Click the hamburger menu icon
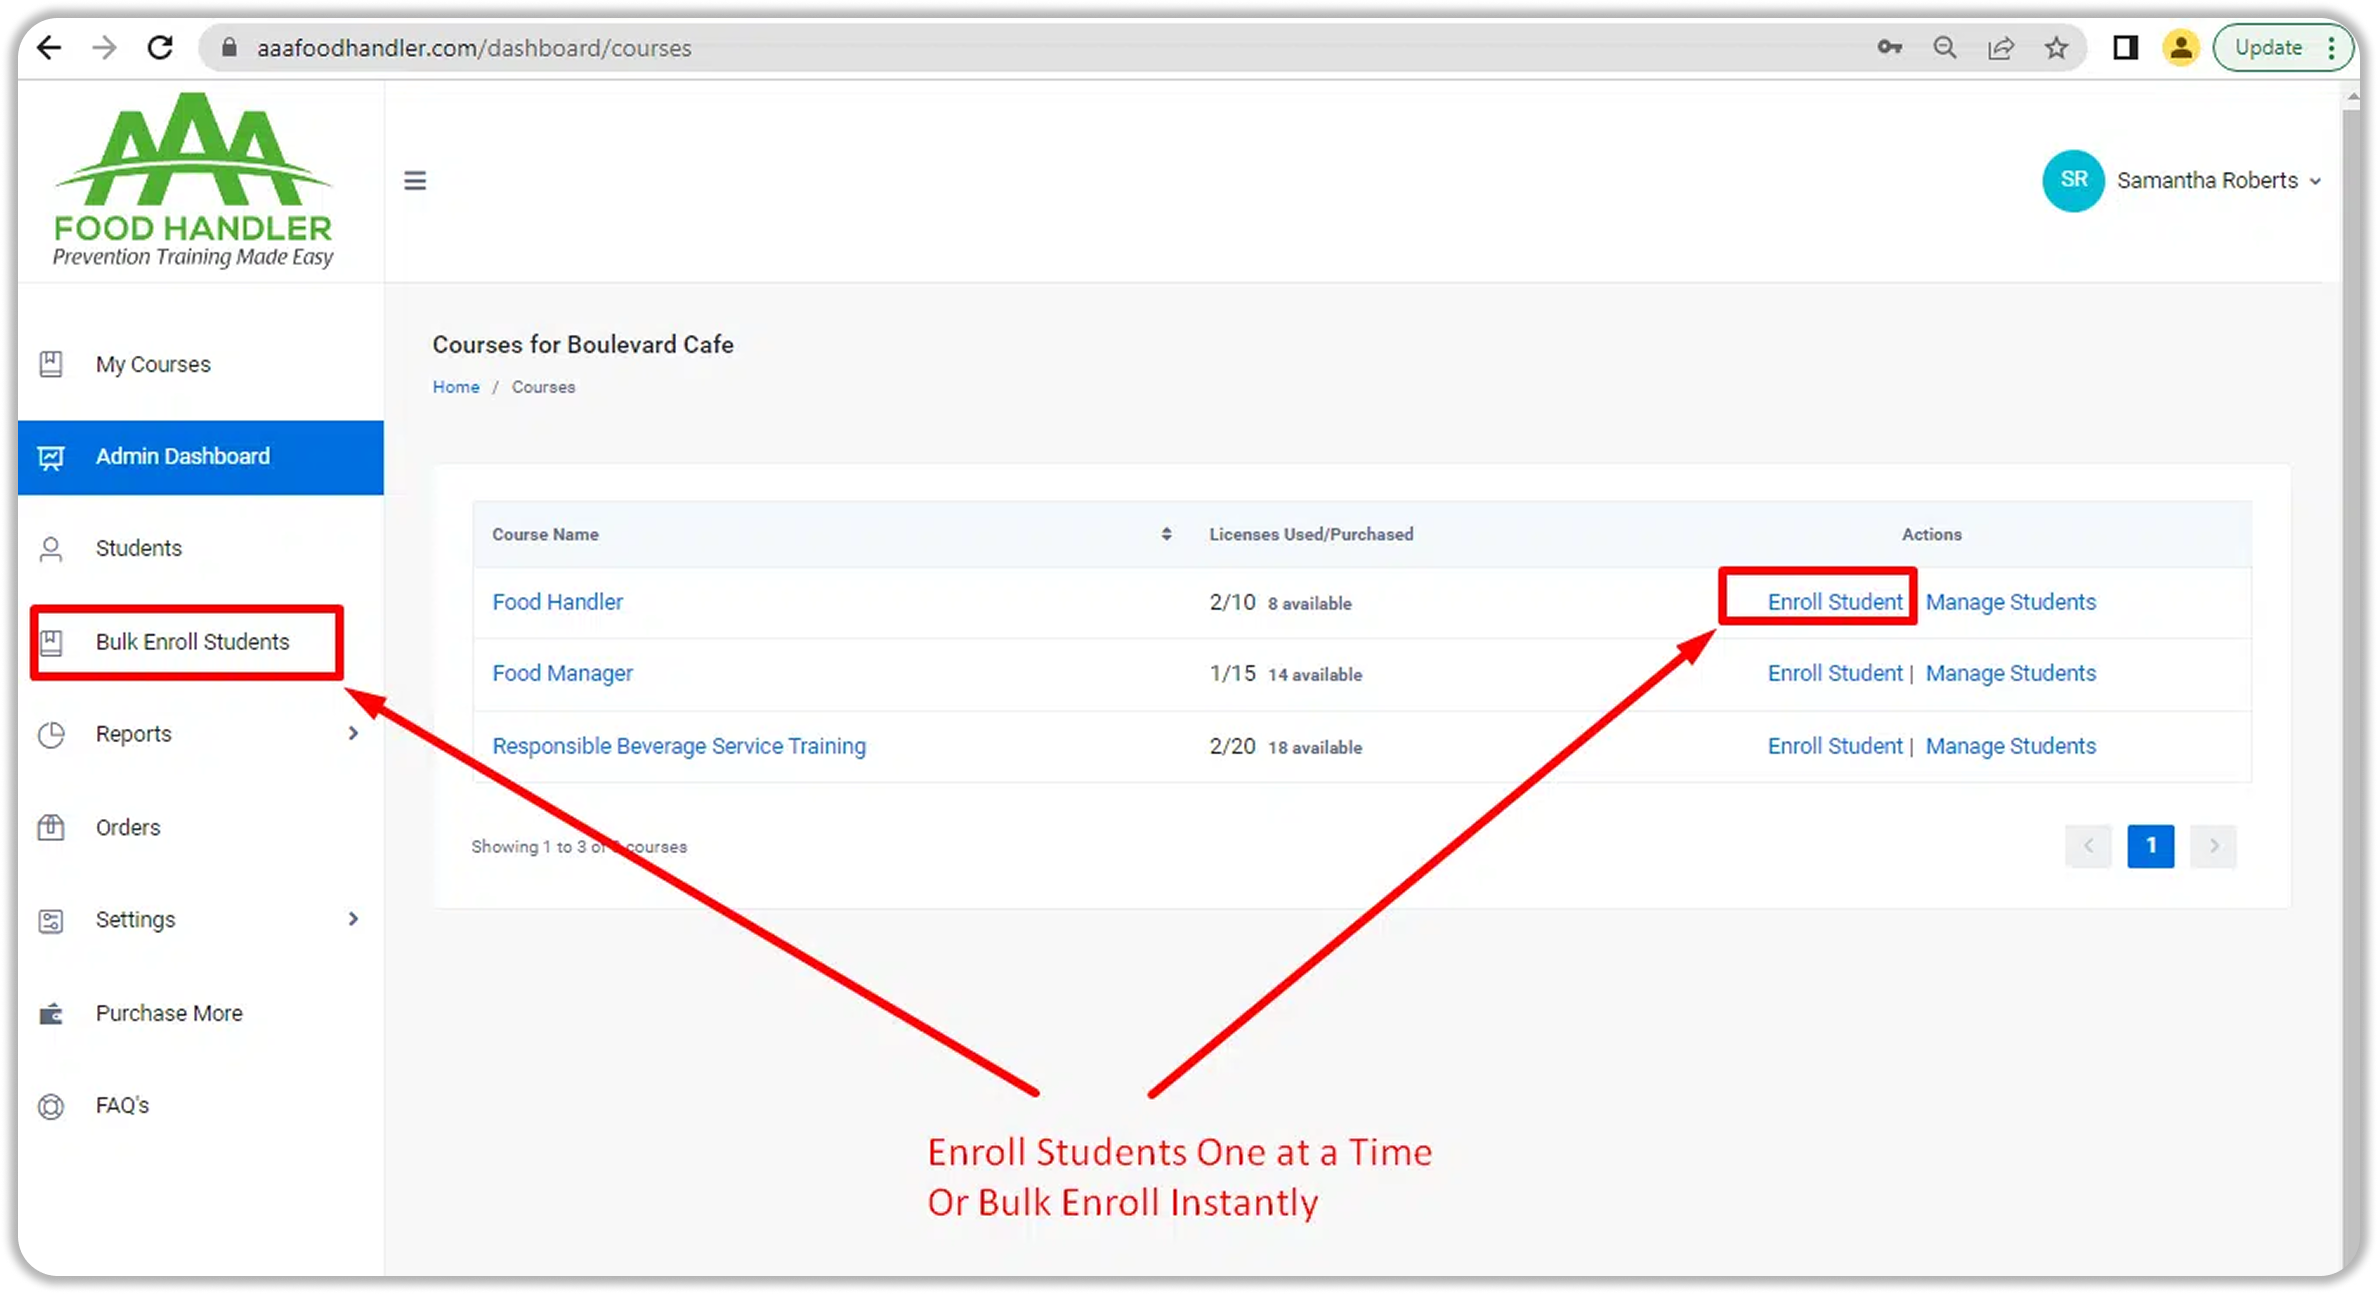Screen dimensions: 2378x1294 coord(415,181)
